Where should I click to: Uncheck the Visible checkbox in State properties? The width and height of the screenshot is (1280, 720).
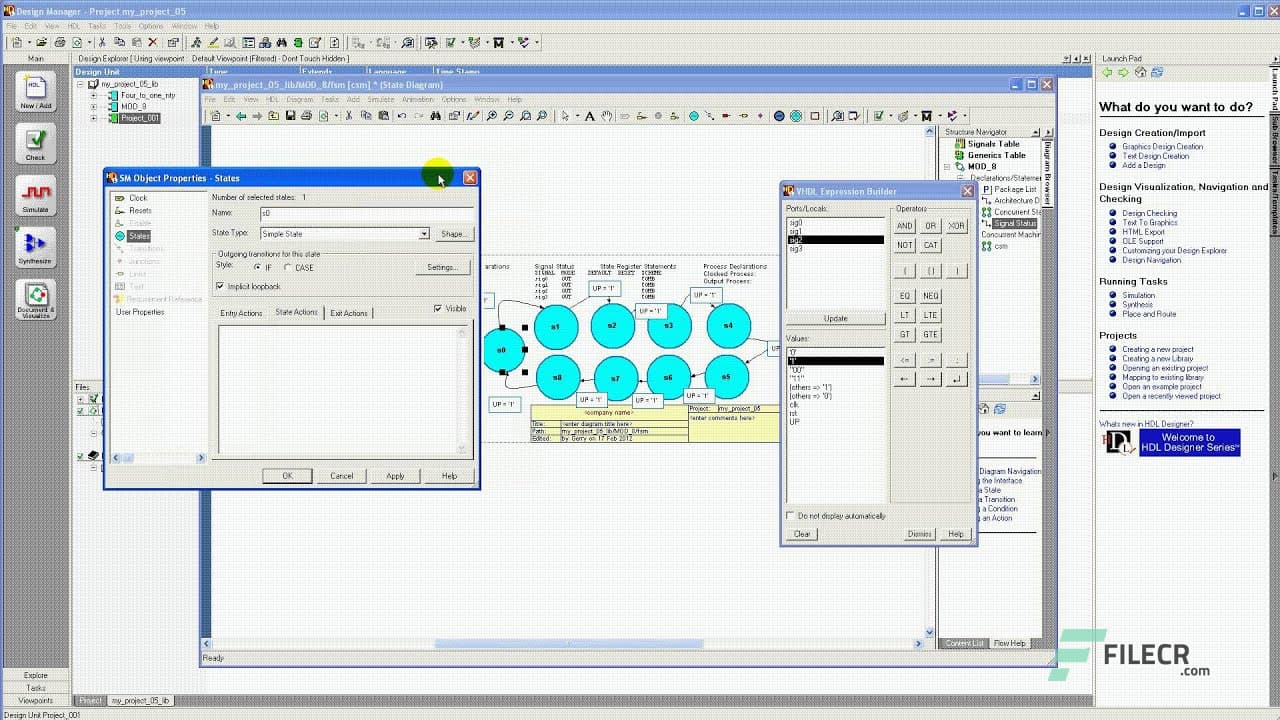click(x=438, y=308)
